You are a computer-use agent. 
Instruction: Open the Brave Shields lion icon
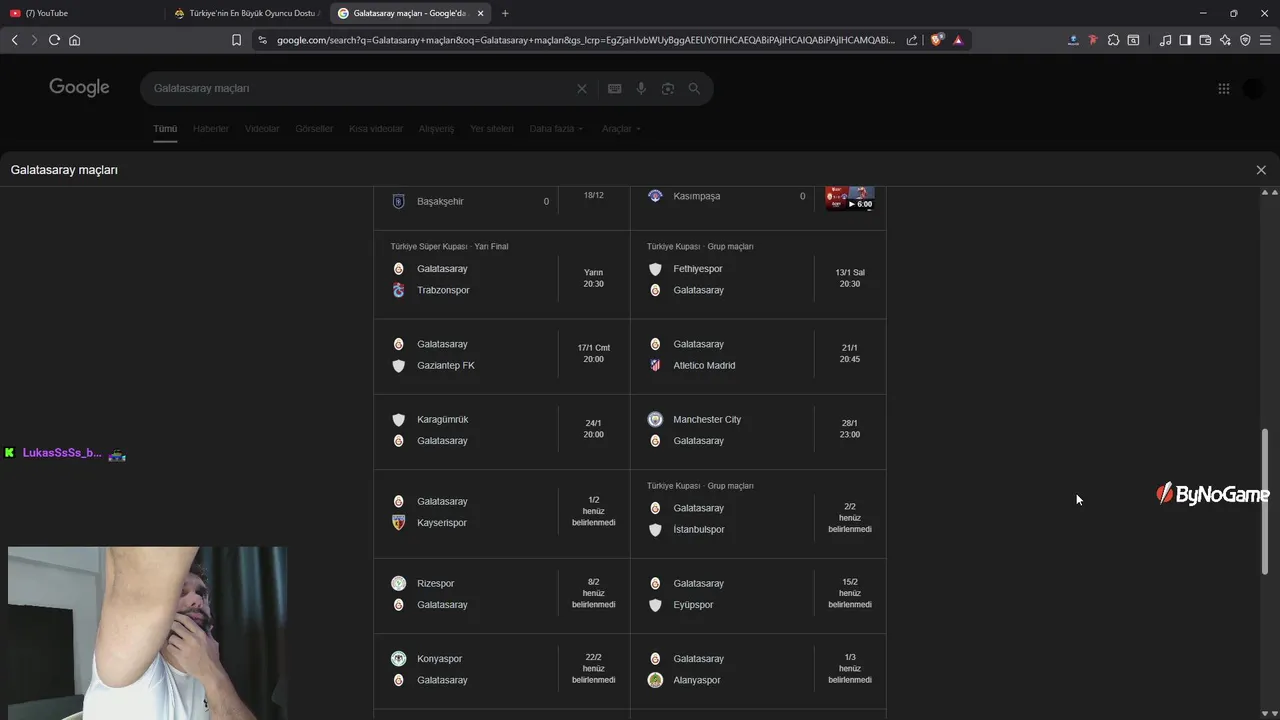936,40
